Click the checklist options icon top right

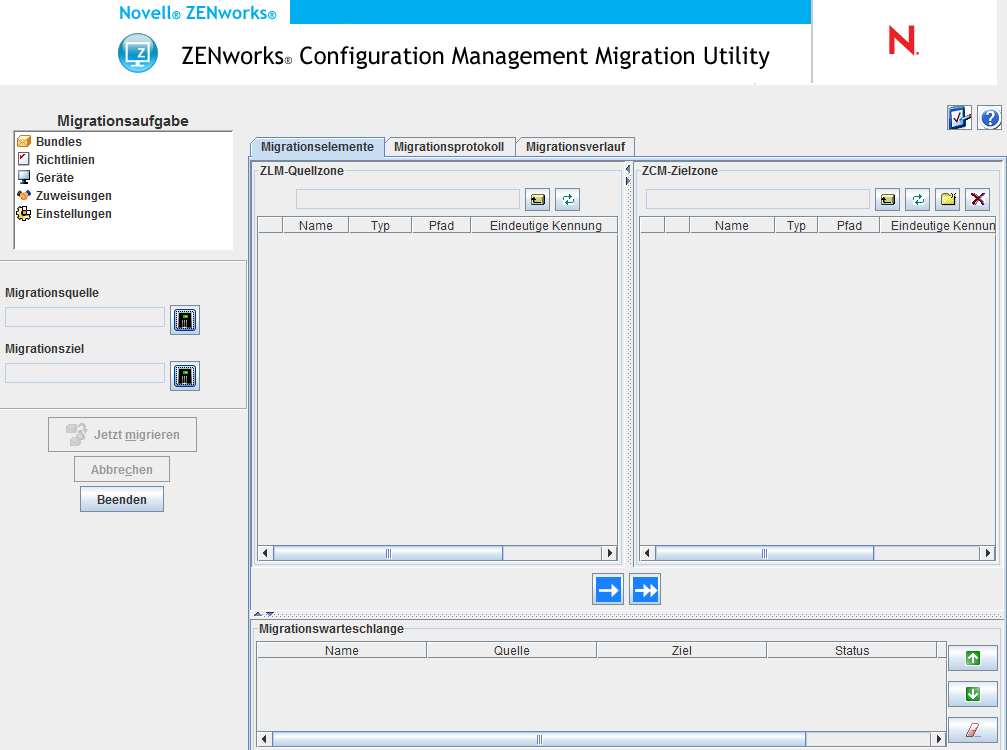tap(959, 118)
